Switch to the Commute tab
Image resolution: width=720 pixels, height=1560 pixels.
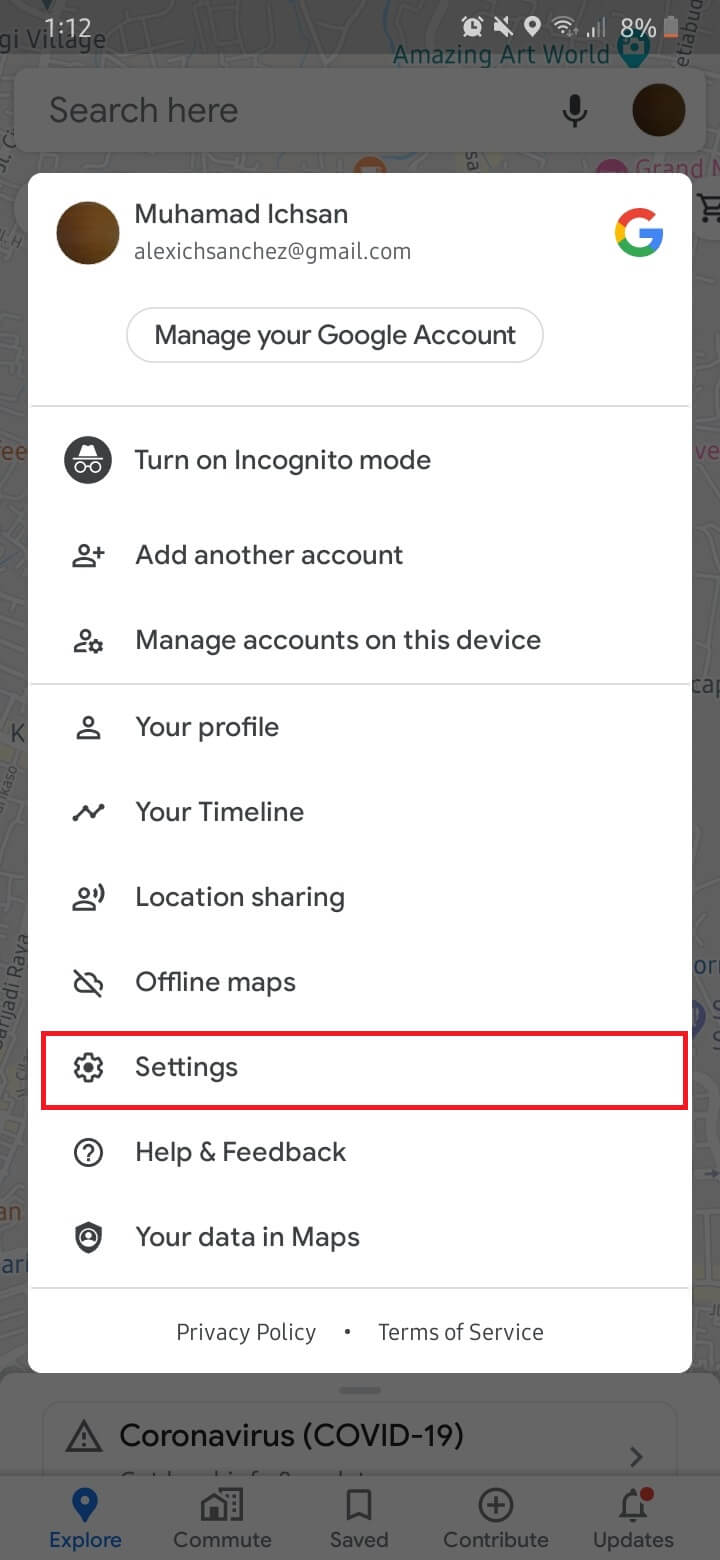222,1517
